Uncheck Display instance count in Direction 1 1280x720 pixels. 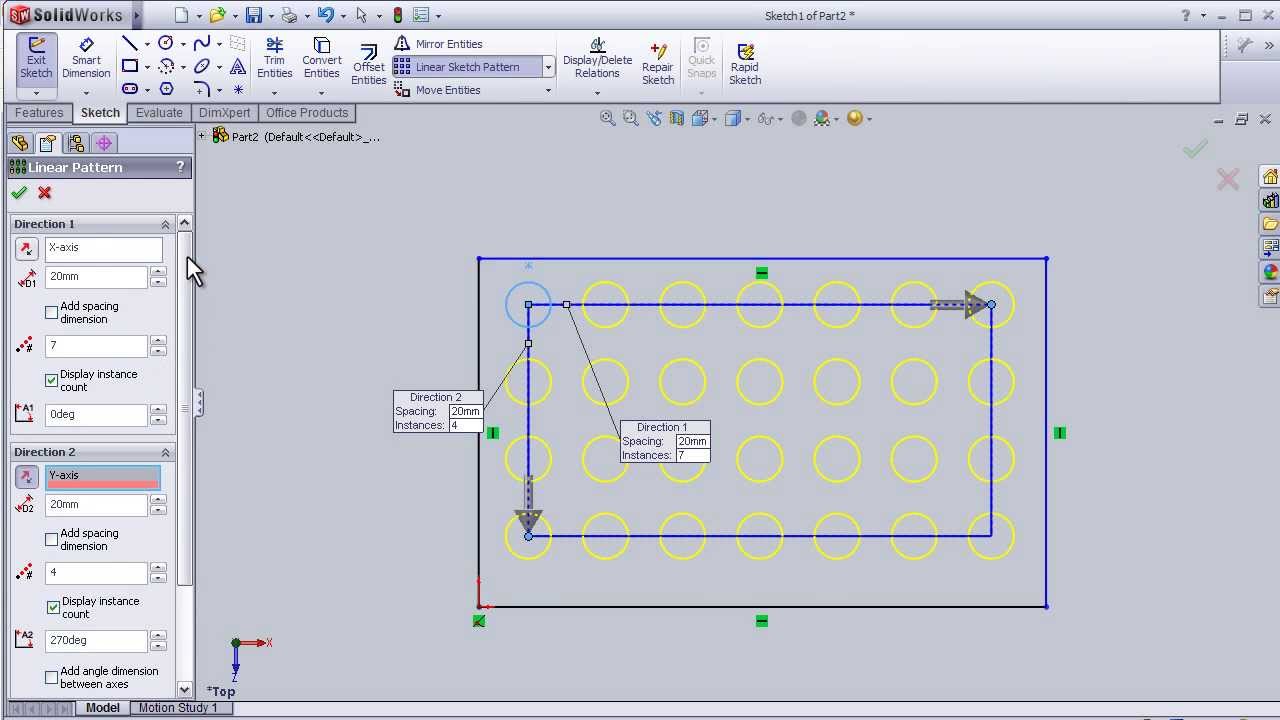(52, 380)
